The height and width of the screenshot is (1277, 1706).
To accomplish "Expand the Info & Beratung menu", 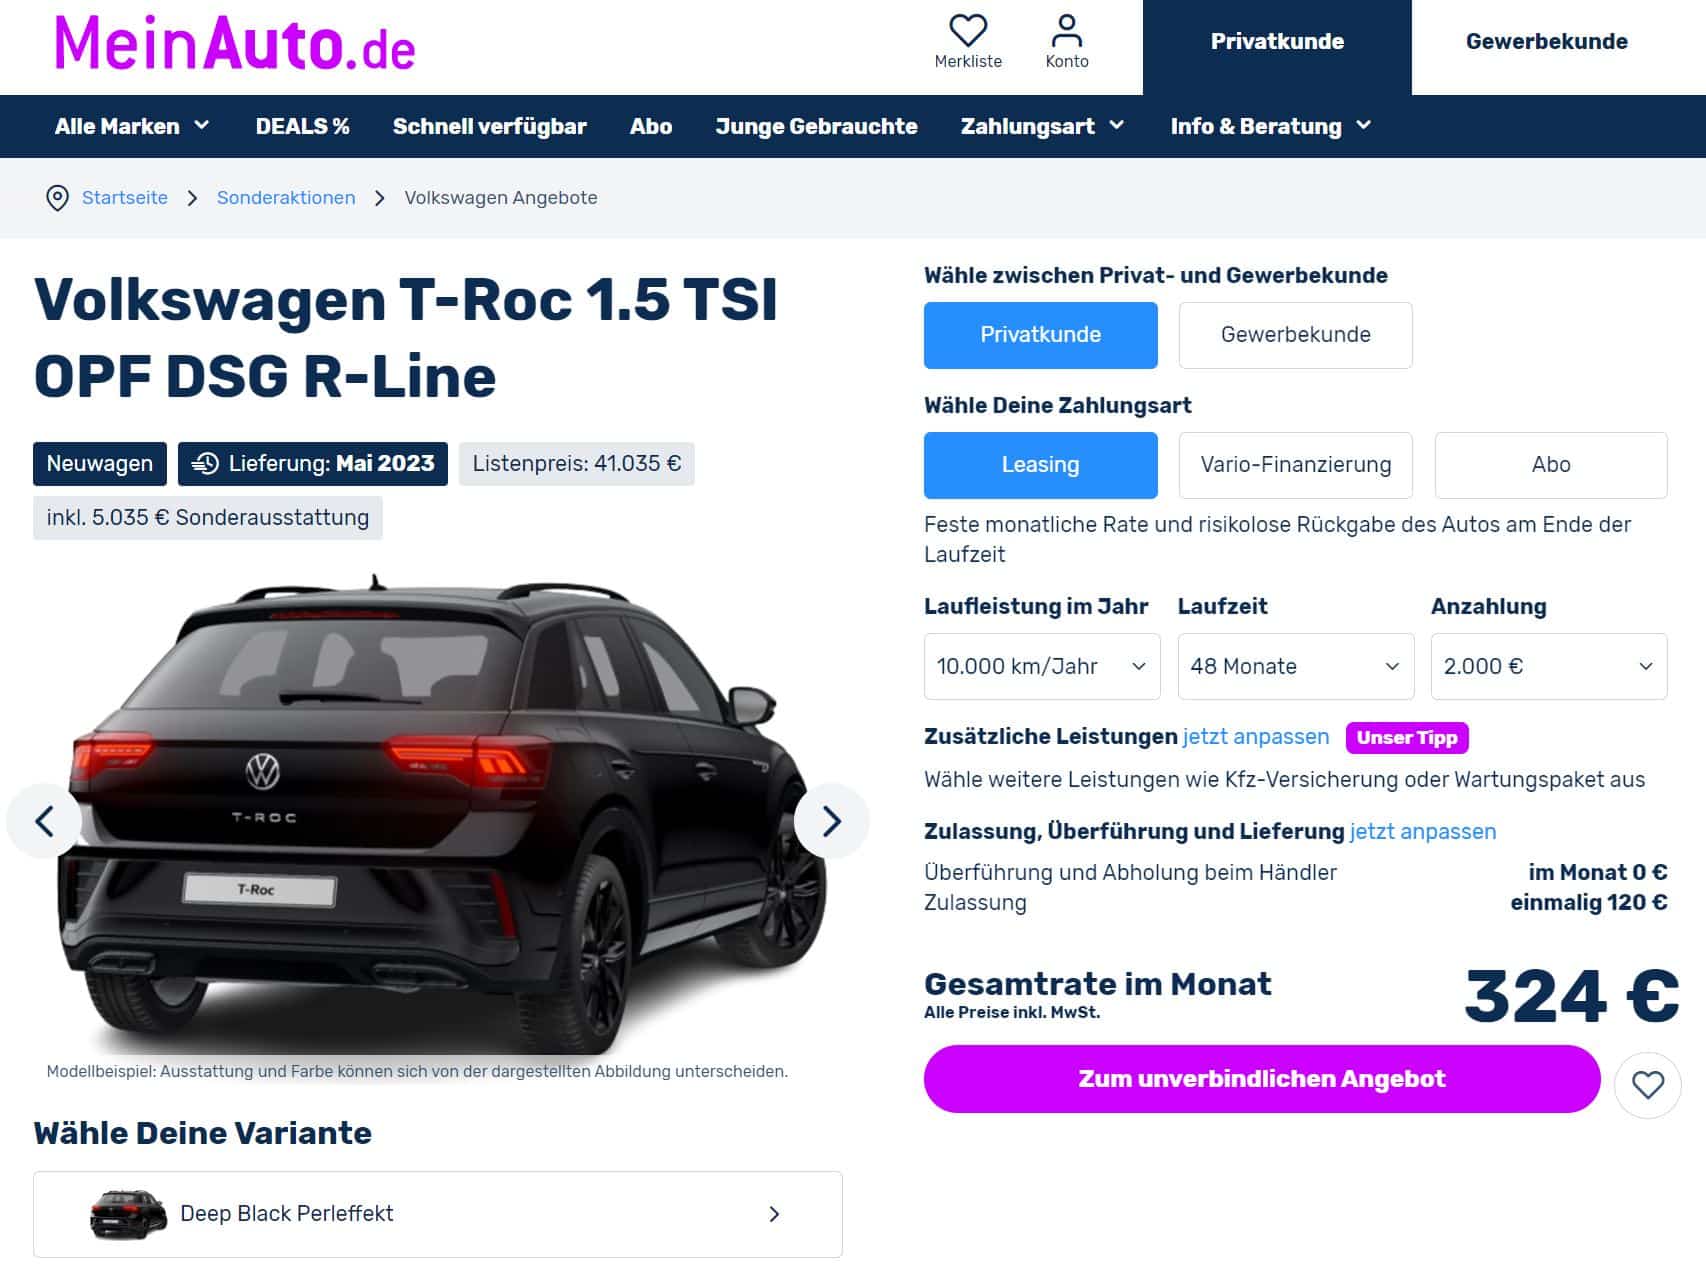I will click(x=1270, y=126).
